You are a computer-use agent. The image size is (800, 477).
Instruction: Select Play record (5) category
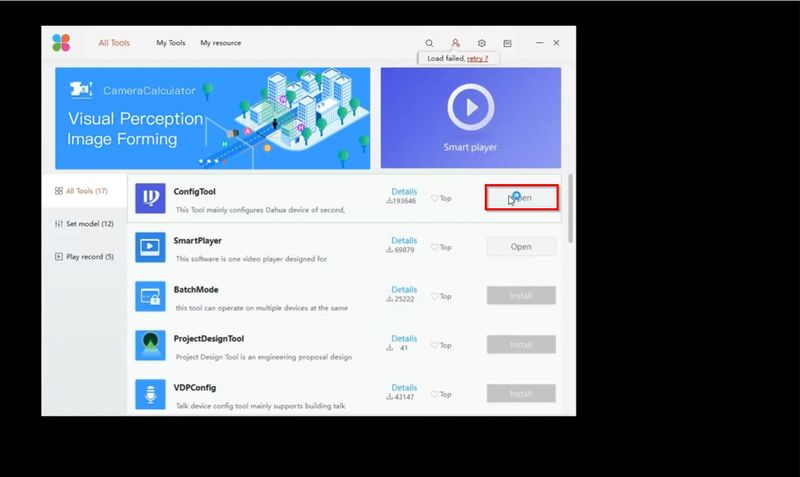[x=84, y=257]
